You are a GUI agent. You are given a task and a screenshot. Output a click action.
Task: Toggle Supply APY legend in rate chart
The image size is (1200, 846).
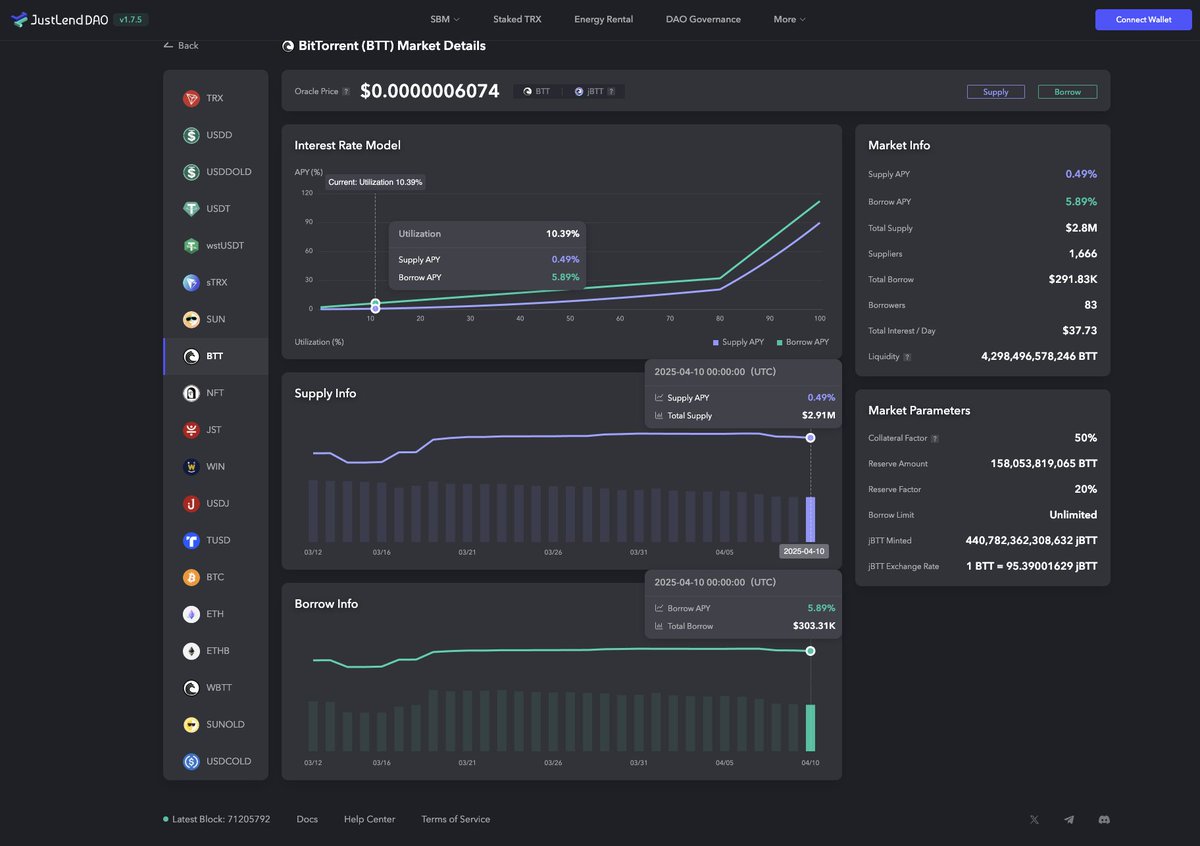pos(738,342)
